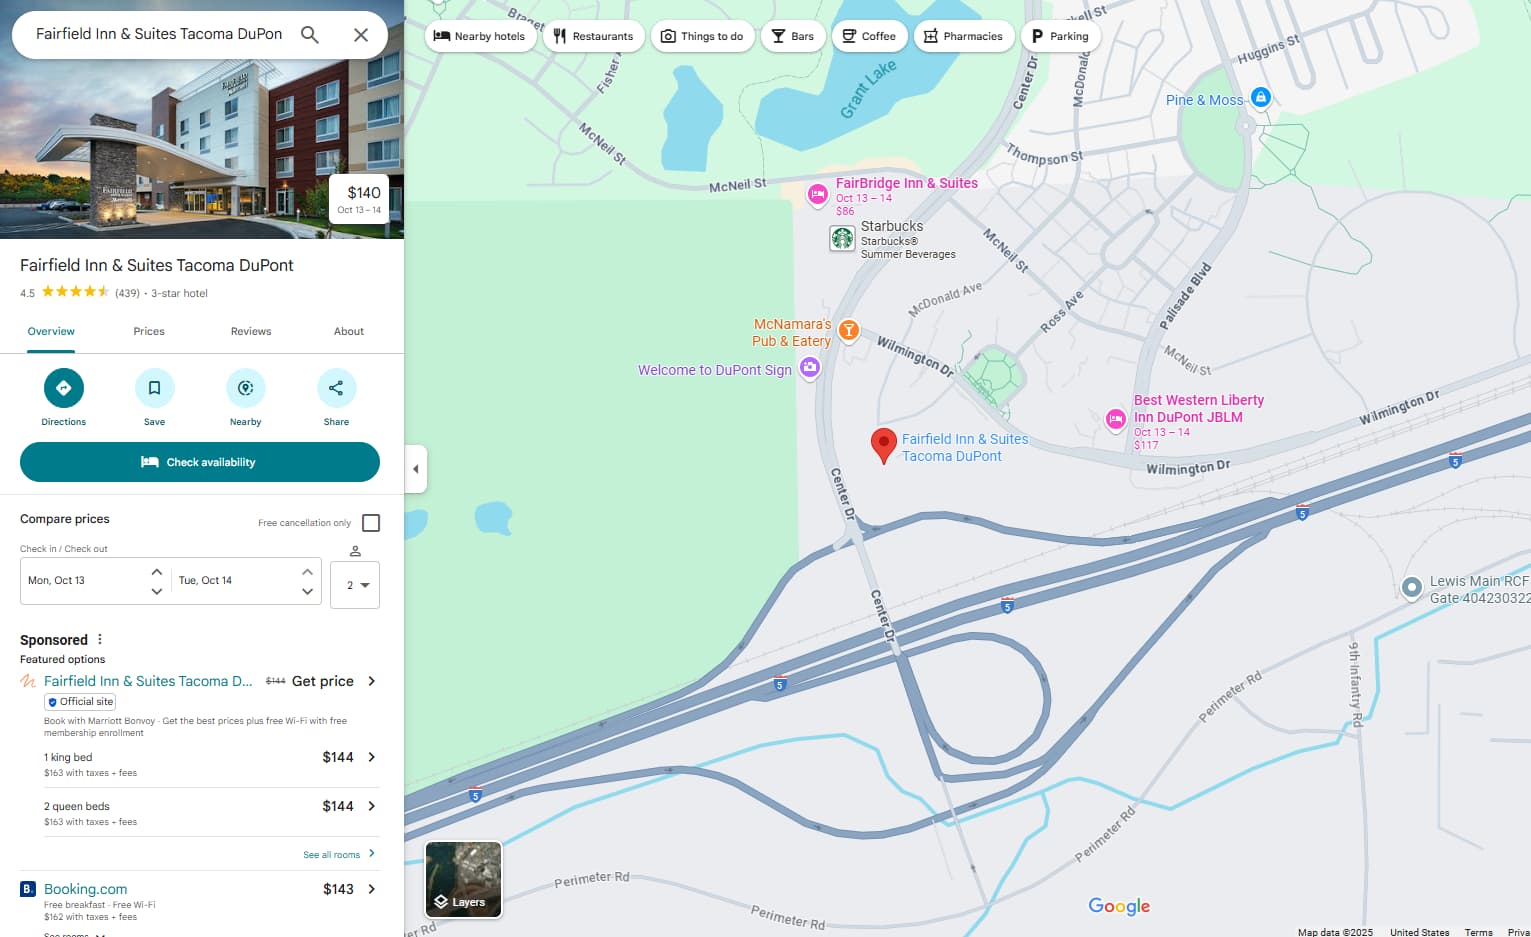1531x937 pixels.
Task: Open the hotel photo thumbnail
Action: [202, 119]
